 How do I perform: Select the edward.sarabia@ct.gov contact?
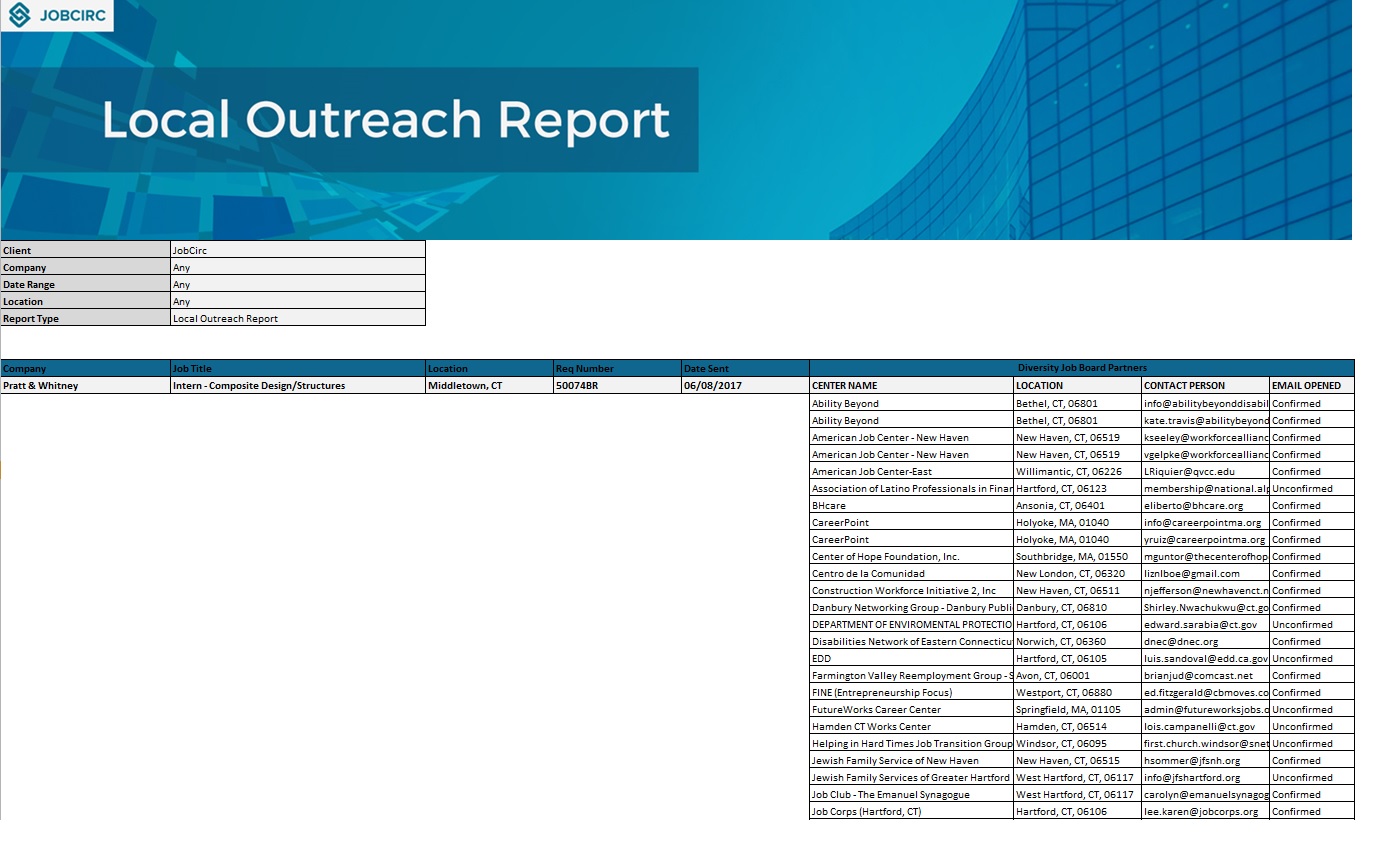click(1206, 624)
